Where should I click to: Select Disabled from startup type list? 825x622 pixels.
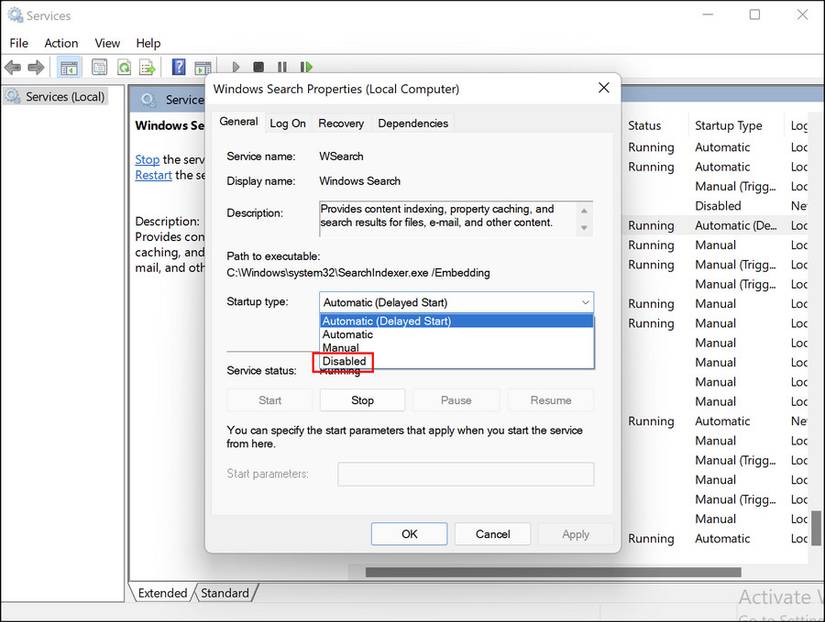click(344, 361)
